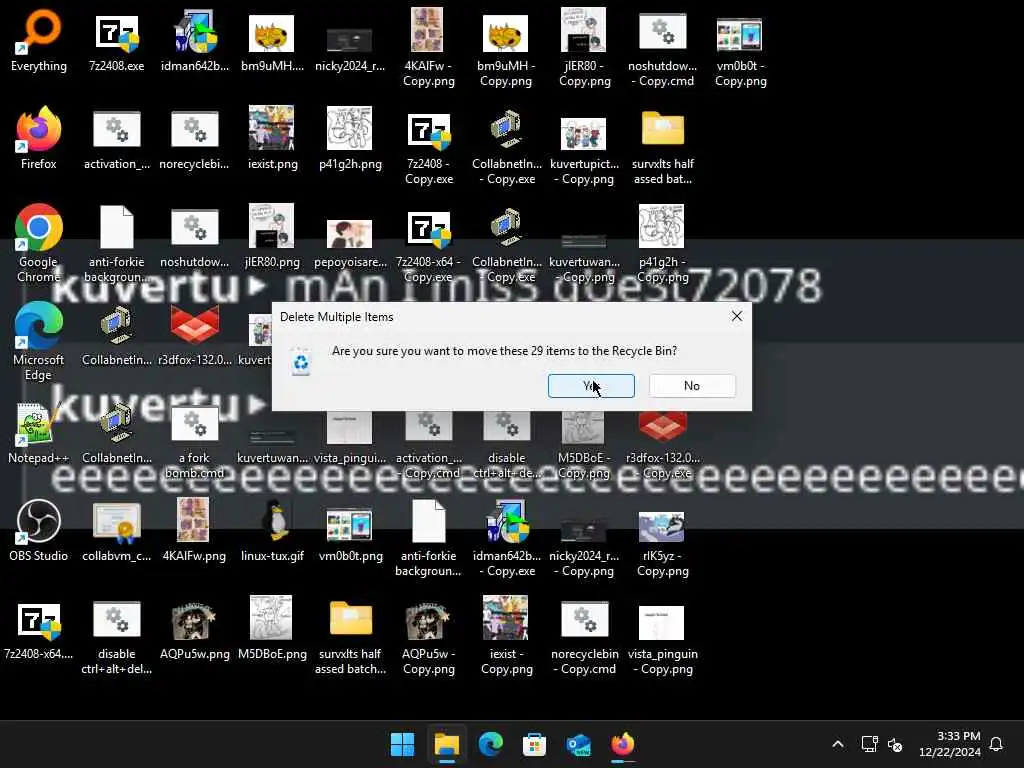Select the AQPu5w.png image file
Image resolution: width=1024 pixels, height=768 pixels.
coord(195,629)
